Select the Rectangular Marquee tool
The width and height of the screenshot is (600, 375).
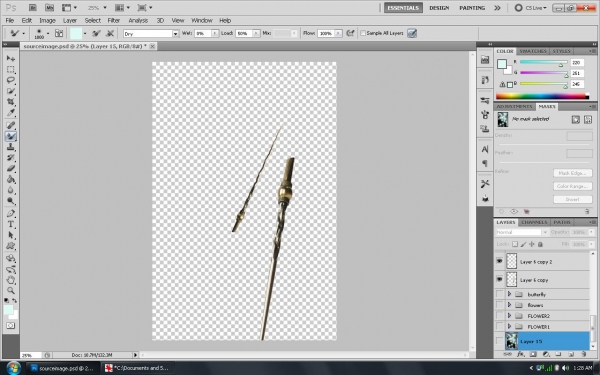click(11, 69)
